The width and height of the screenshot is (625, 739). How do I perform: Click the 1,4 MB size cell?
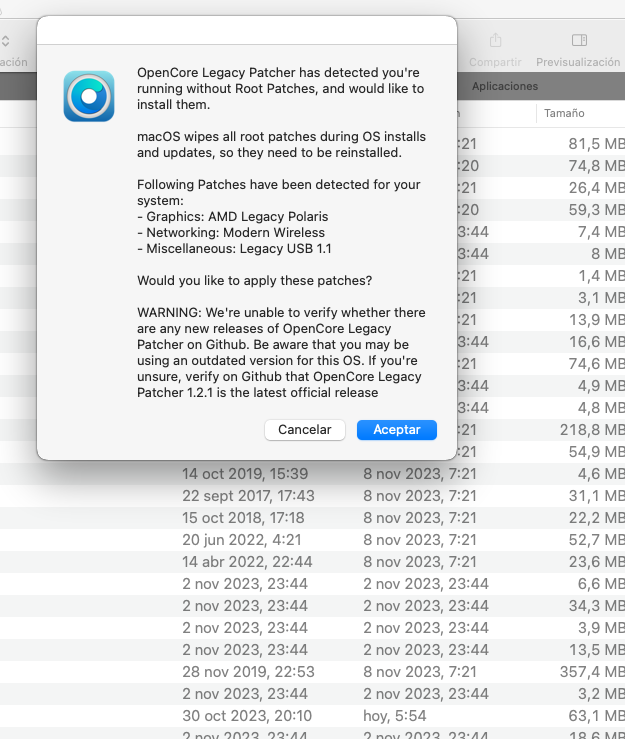point(601,276)
